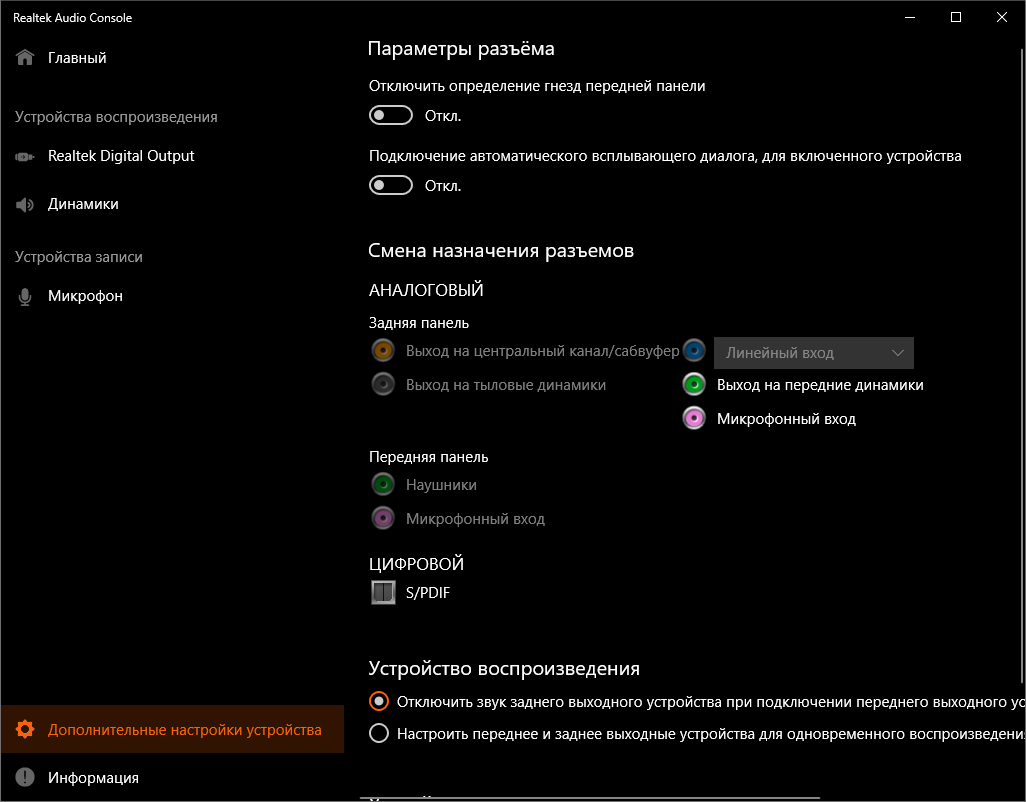The image size is (1026, 802).
Task: Open the Линейный вход dropdown
Action: 813,353
